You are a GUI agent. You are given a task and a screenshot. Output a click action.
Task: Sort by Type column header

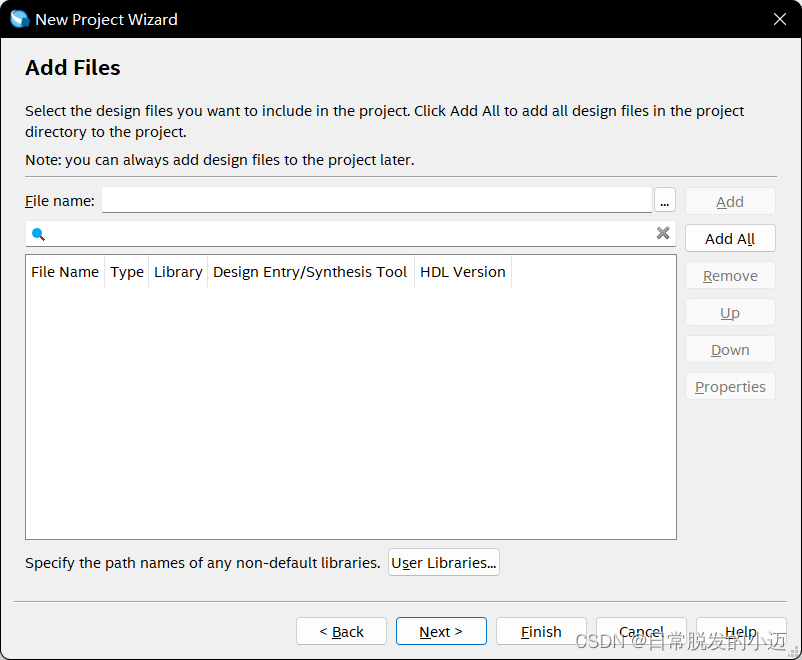[x=127, y=272]
